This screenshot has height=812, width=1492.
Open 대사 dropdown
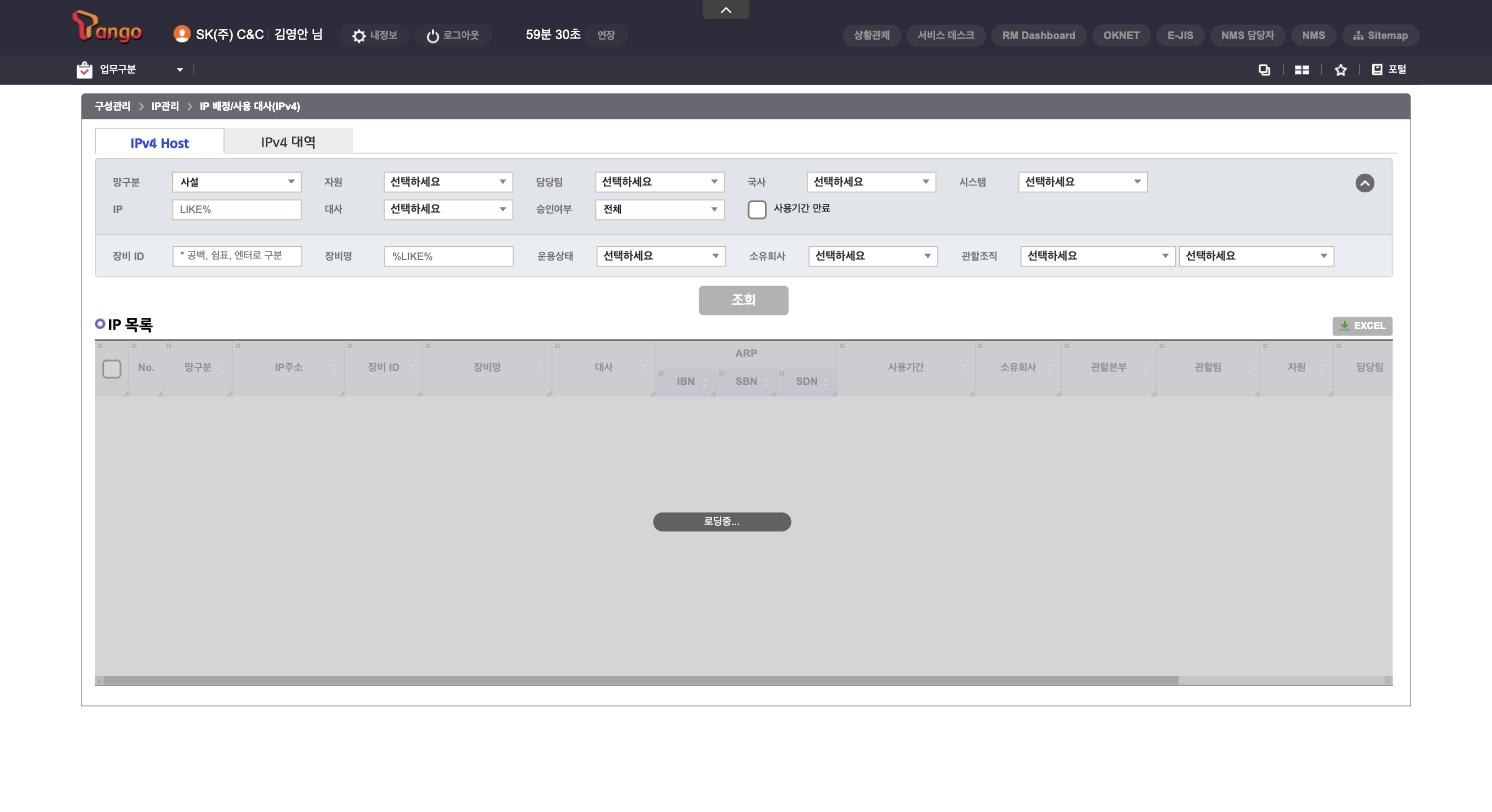tap(448, 209)
